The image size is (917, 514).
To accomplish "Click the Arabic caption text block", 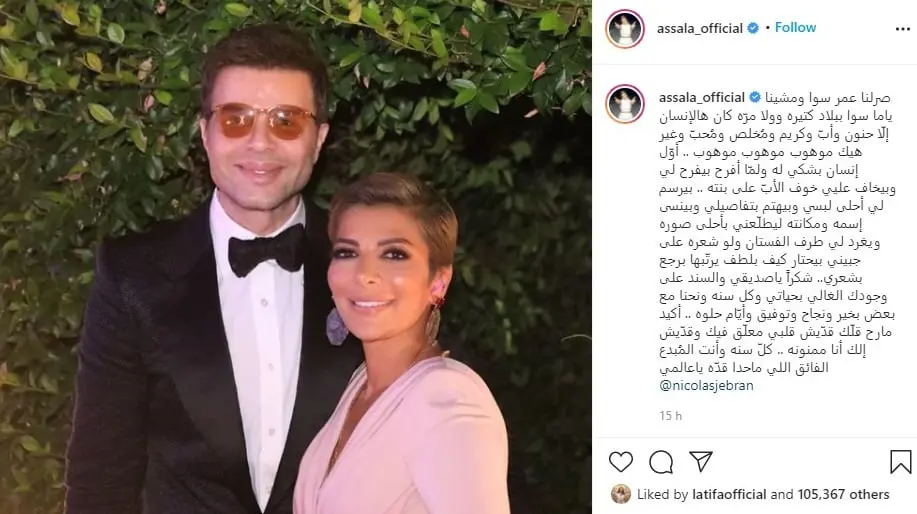I will pyautogui.click(x=777, y=234).
